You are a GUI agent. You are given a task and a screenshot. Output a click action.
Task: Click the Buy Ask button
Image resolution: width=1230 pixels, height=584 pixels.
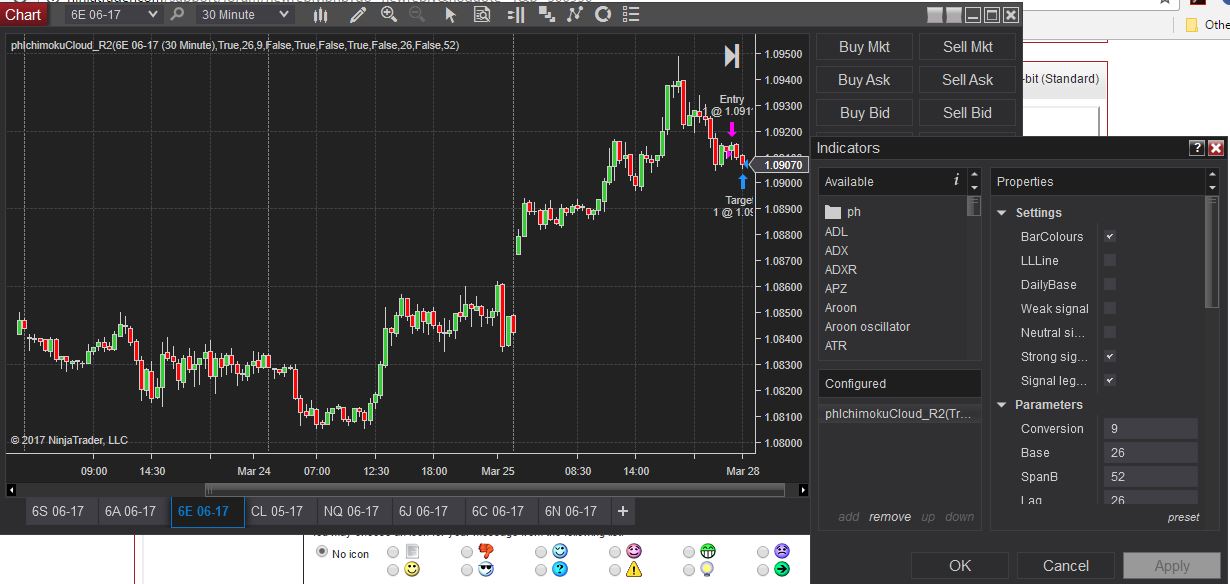coord(864,80)
